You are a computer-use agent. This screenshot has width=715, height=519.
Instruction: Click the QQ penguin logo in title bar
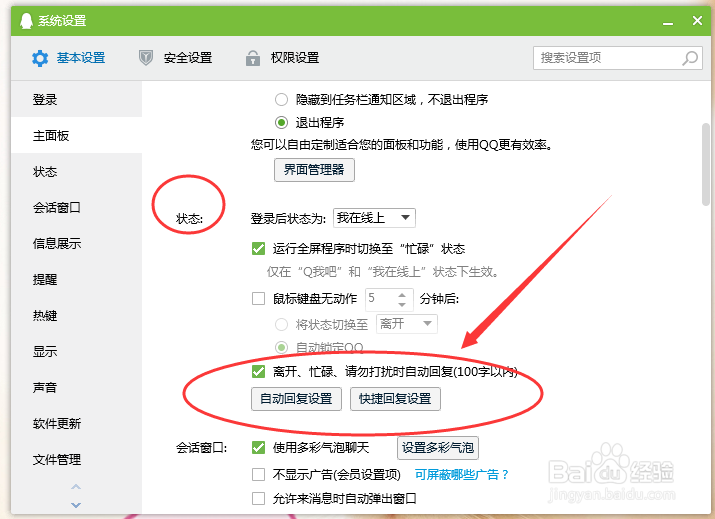pos(26,21)
